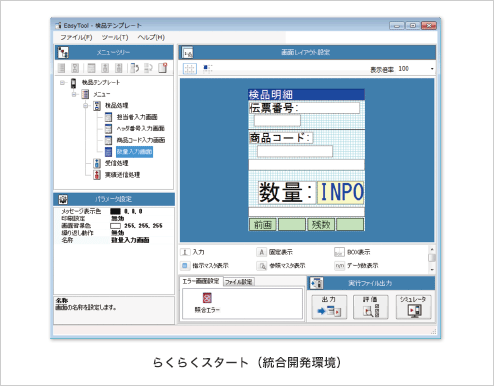The image size is (494, 386).
Task: Select the 実績送信処理 tree item
Action: (122, 175)
